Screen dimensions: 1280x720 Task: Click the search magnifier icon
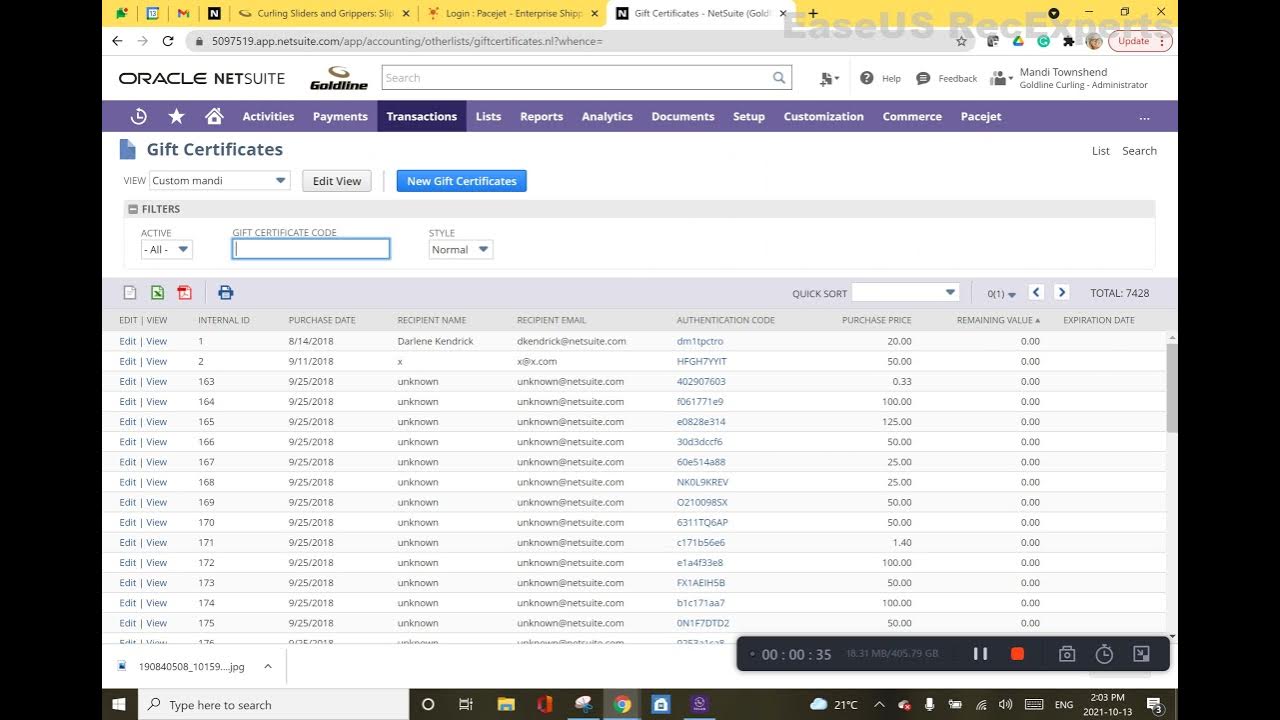click(x=779, y=78)
